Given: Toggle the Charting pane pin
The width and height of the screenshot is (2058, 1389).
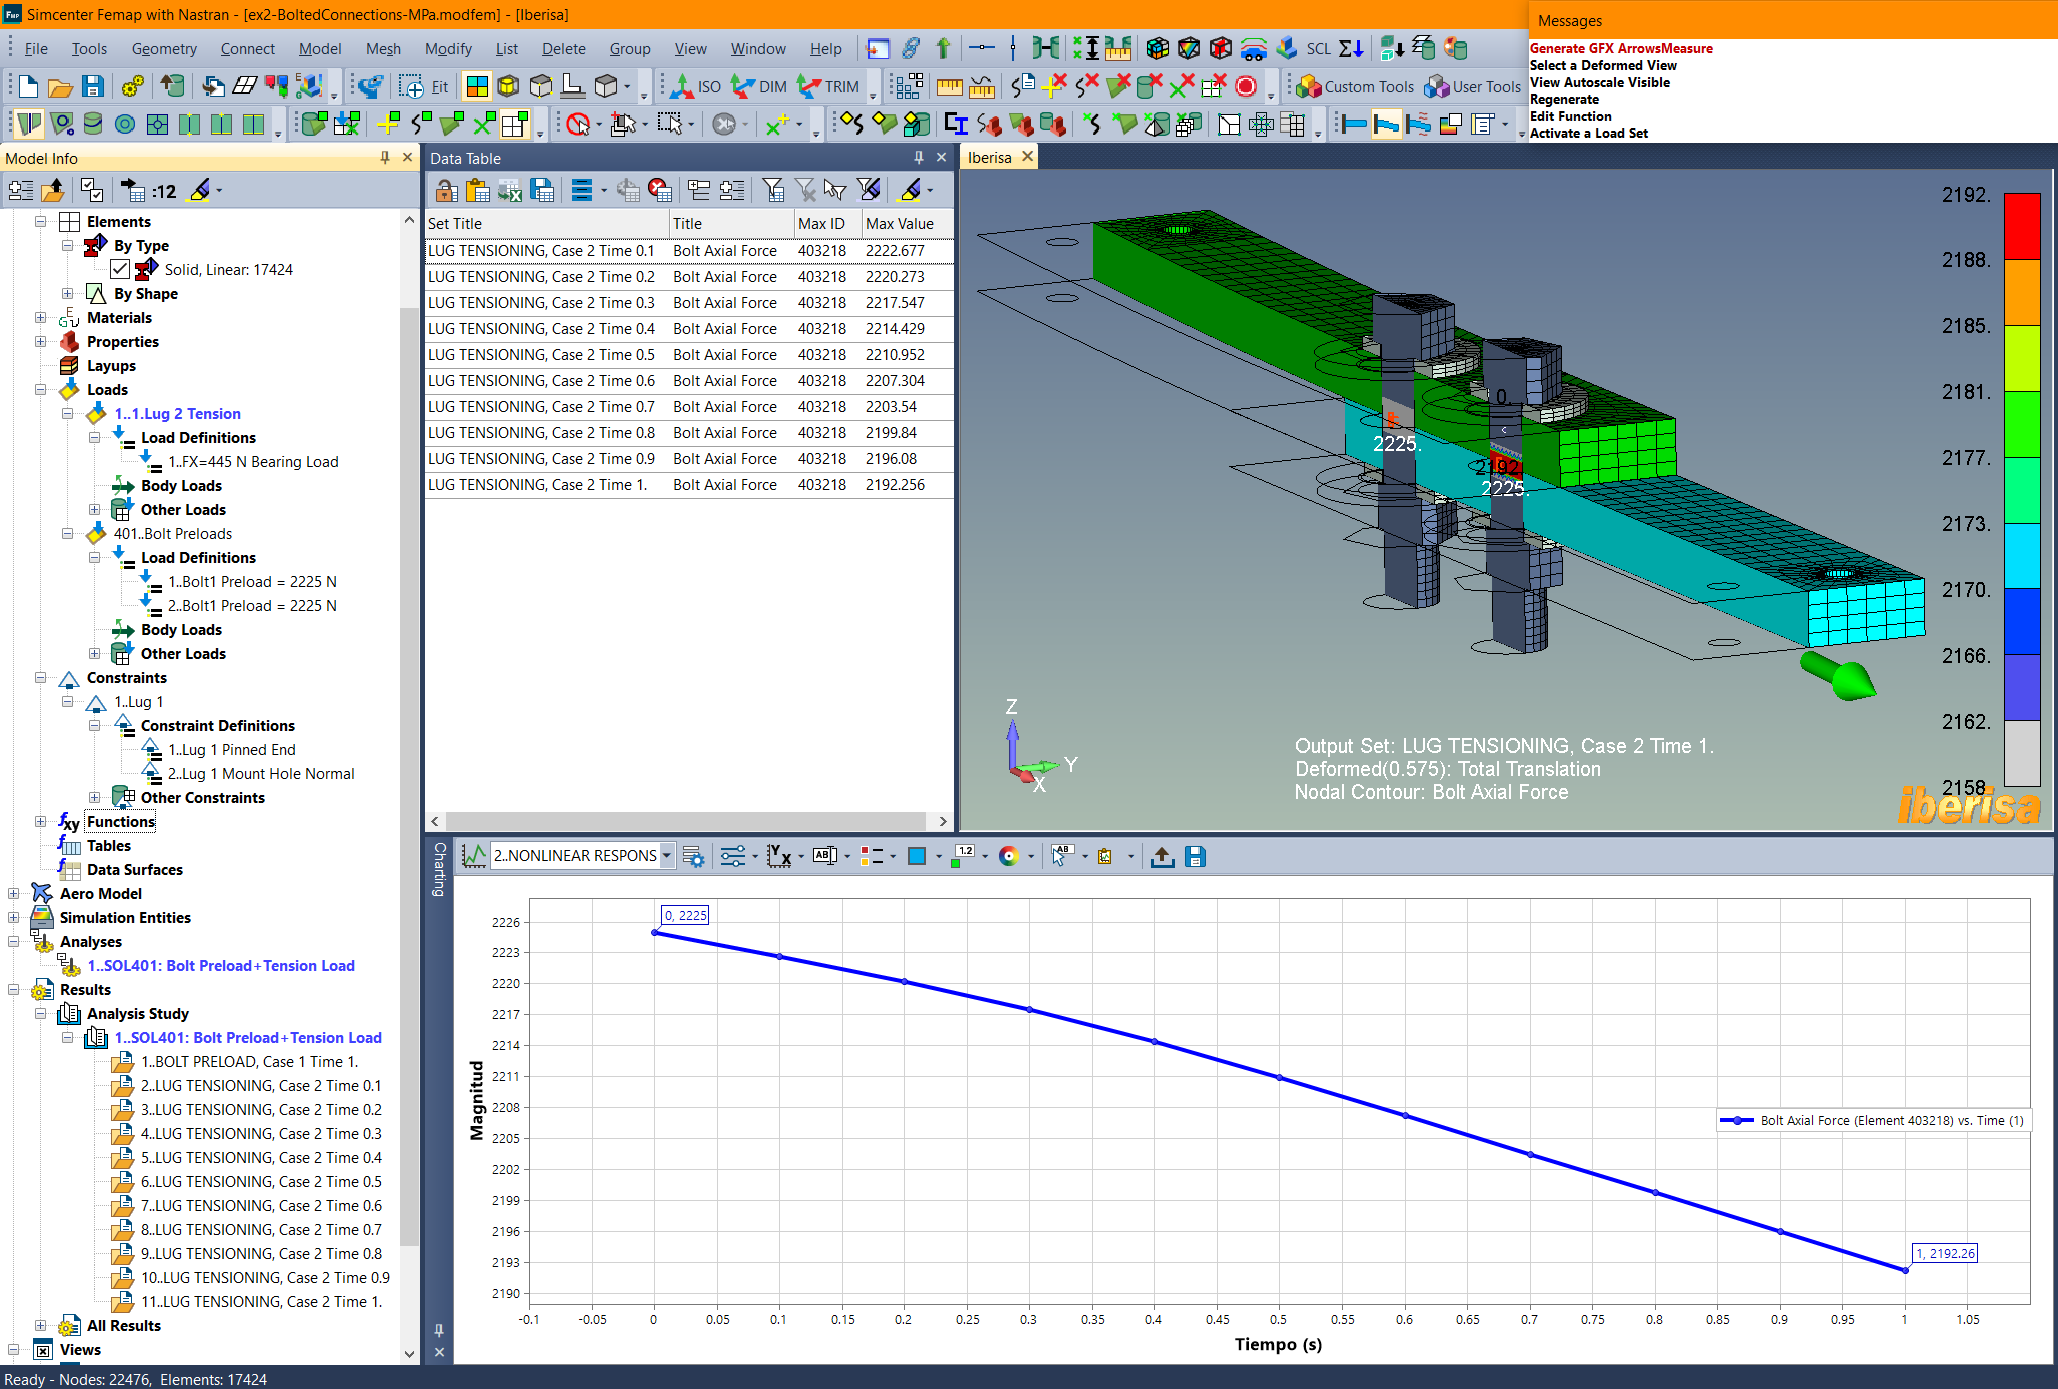Looking at the screenshot, I should tap(439, 1330).
